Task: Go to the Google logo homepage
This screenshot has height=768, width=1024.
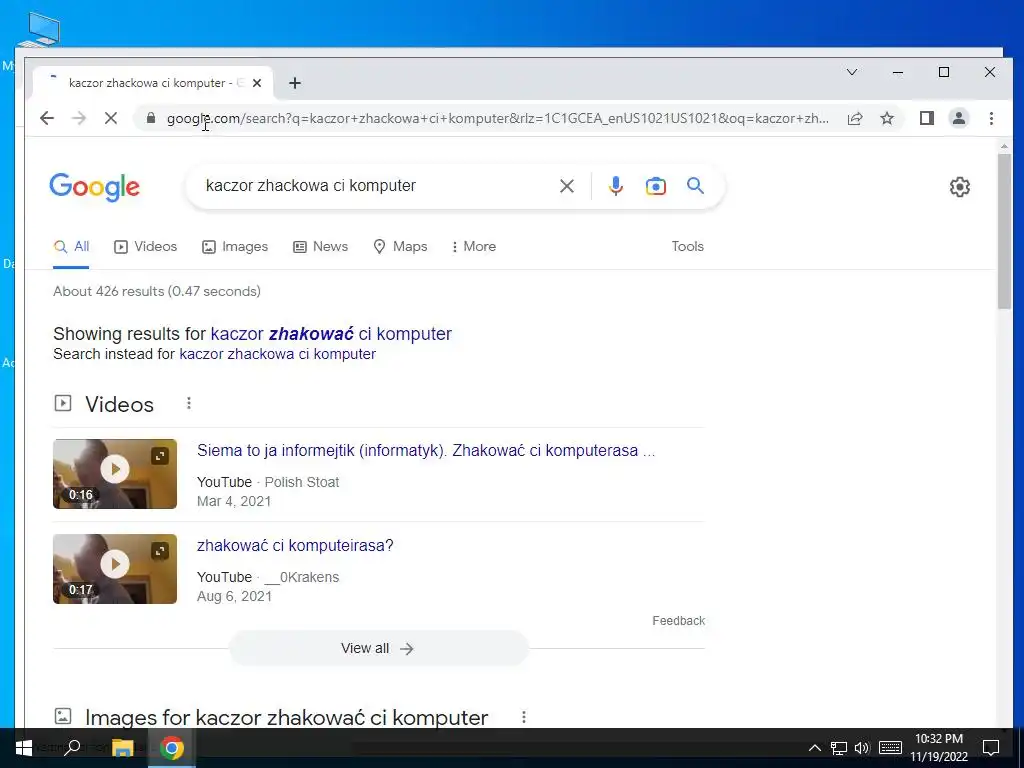Action: (x=95, y=187)
